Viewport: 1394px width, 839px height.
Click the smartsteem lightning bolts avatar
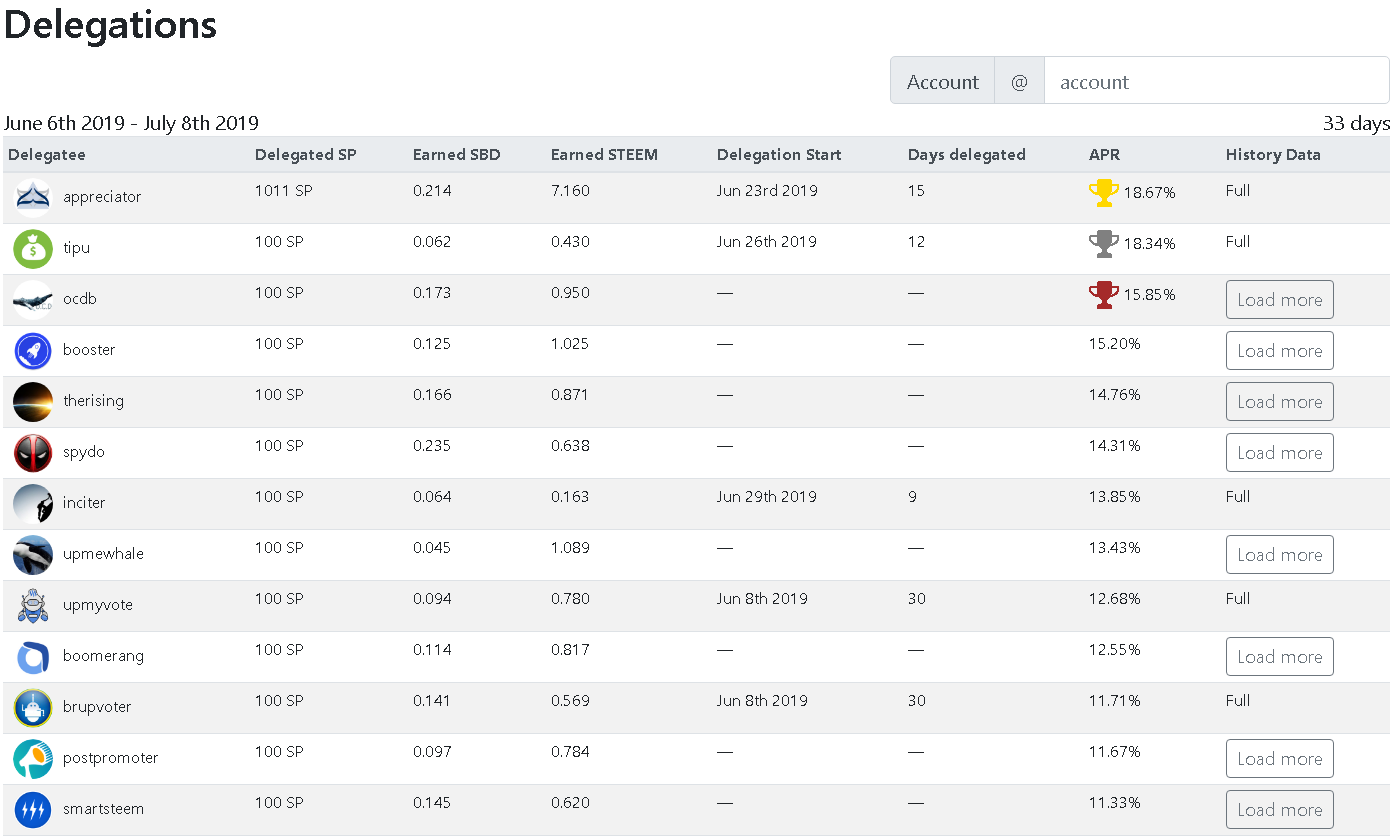tap(33, 810)
